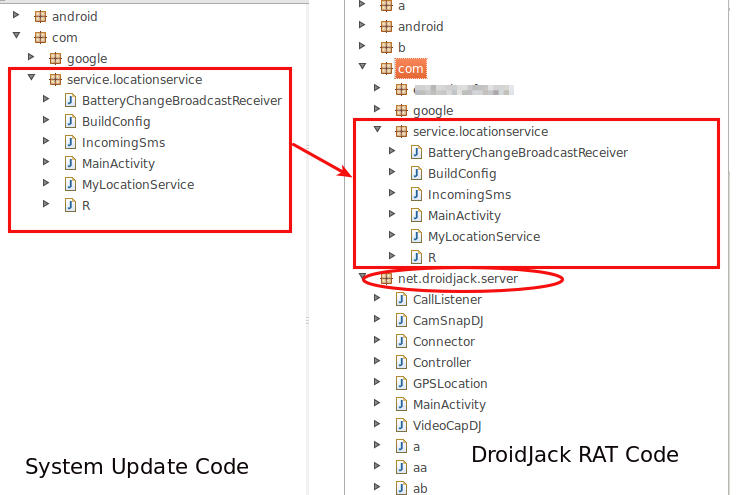Collapse the net.droidjack.server package node
Viewport: 738px width, 495px height.
(363, 278)
